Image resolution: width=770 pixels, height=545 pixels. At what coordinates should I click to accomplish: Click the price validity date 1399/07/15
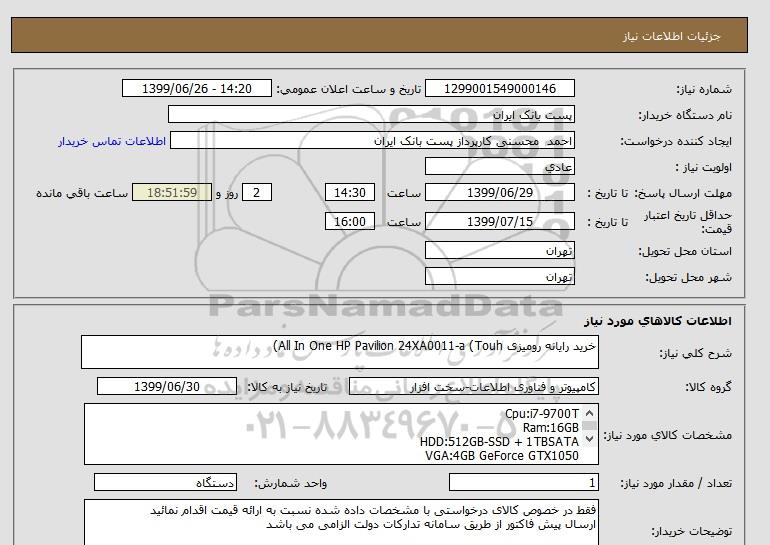tap(499, 221)
